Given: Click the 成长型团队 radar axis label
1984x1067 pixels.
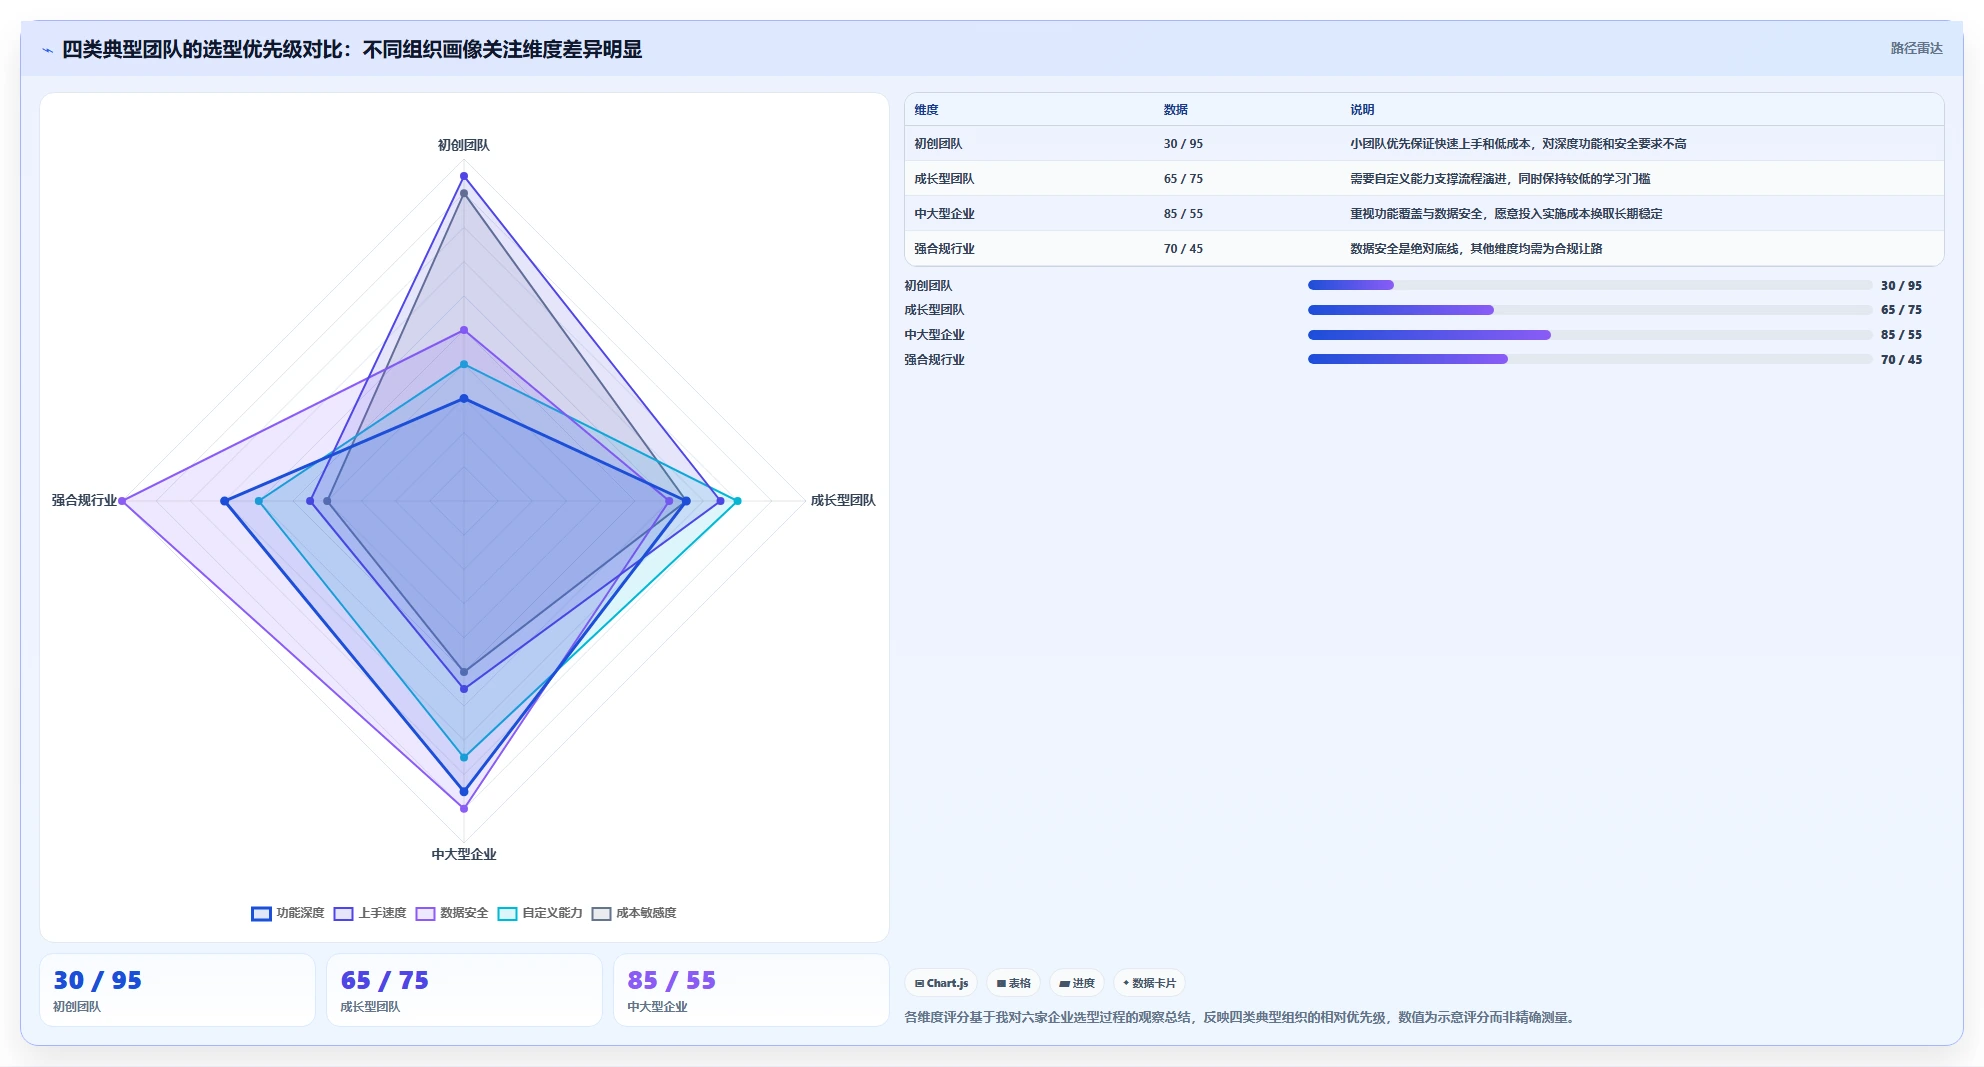Looking at the screenshot, I should pyautogui.click(x=843, y=500).
